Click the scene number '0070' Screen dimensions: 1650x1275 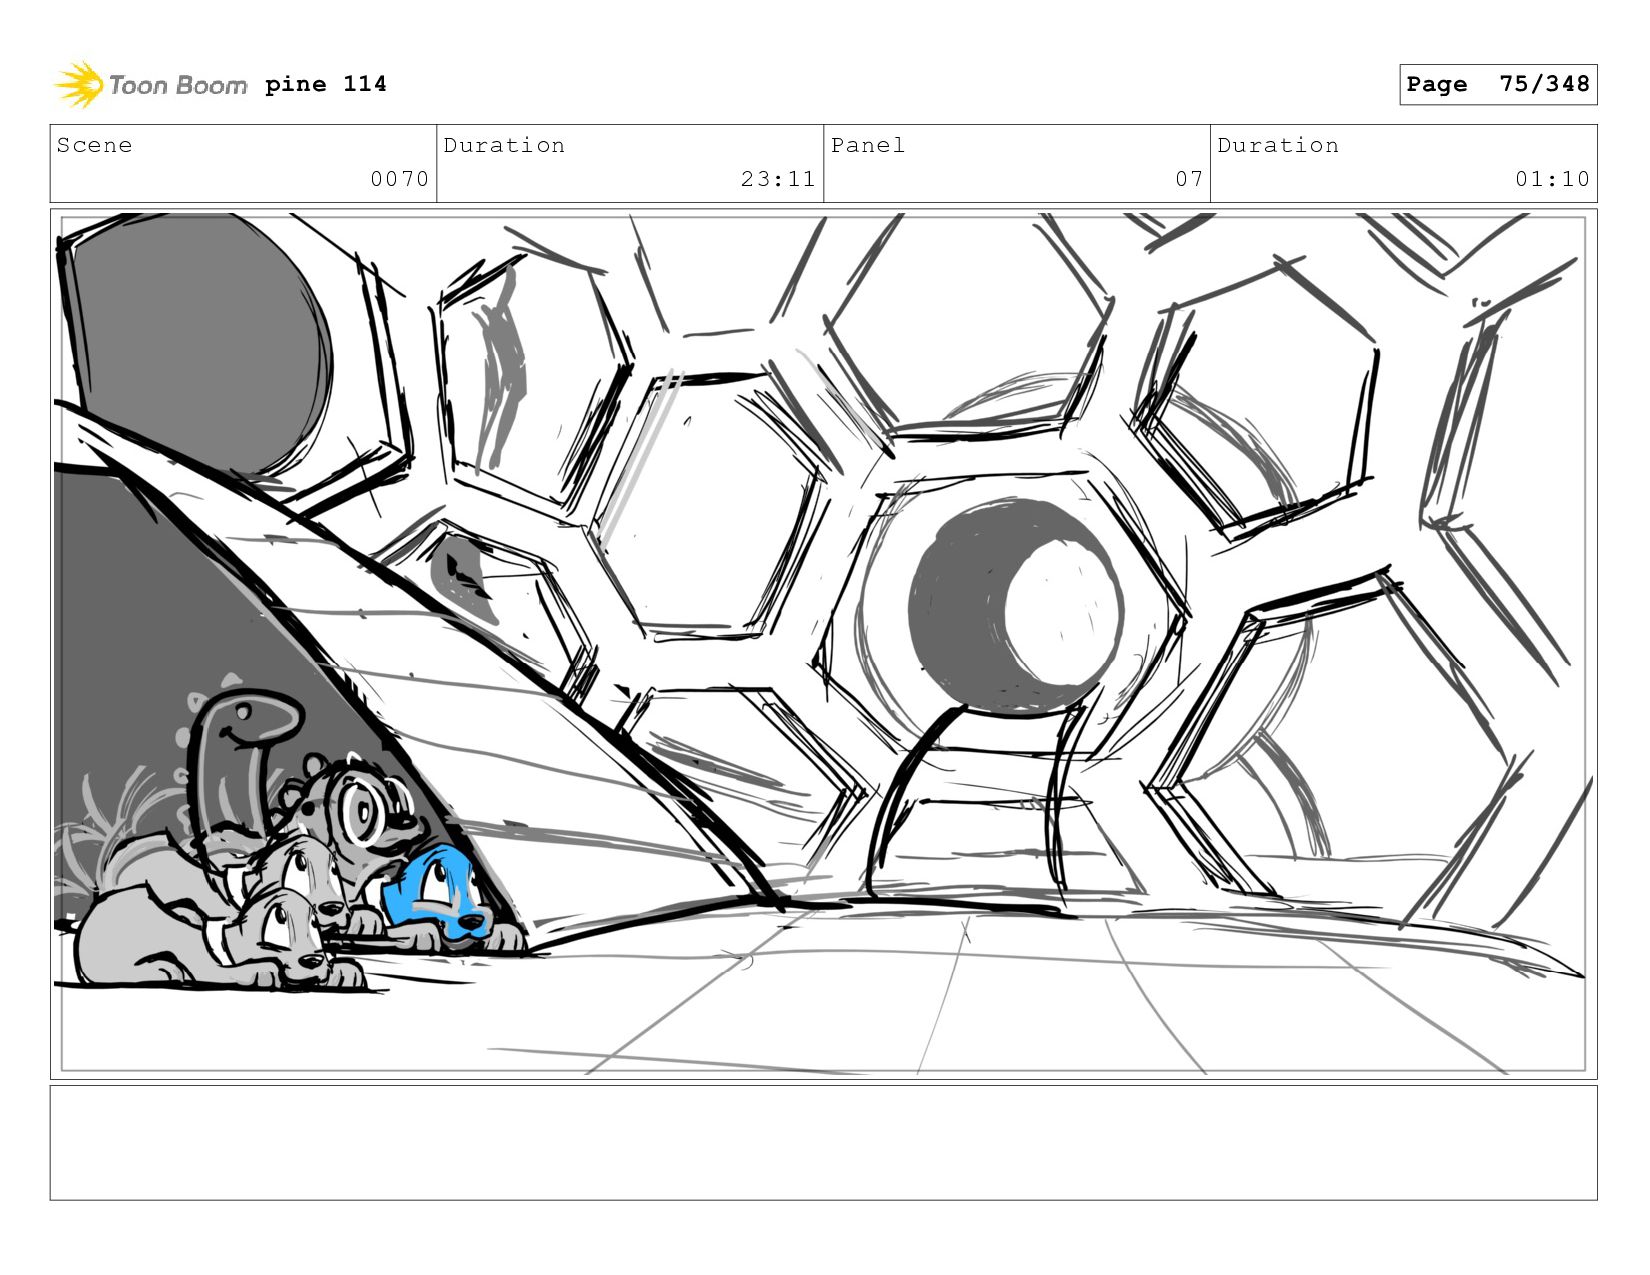click(x=399, y=179)
